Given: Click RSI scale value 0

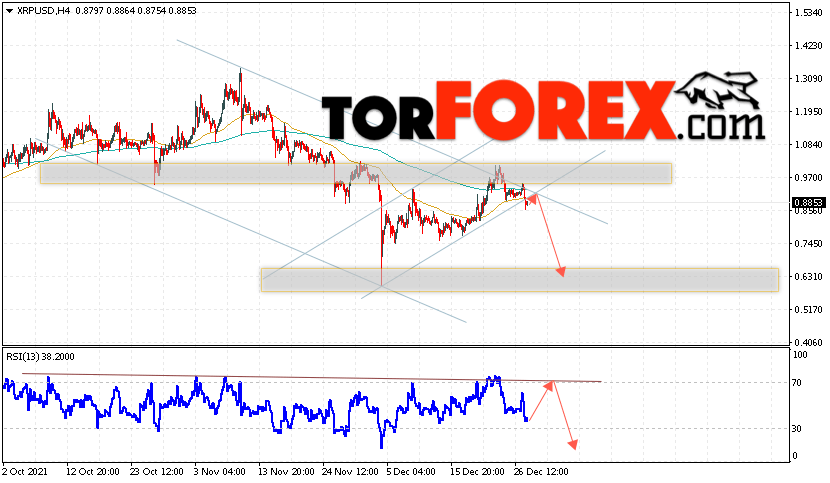Looking at the screenshot, I should tap(795, 456).
